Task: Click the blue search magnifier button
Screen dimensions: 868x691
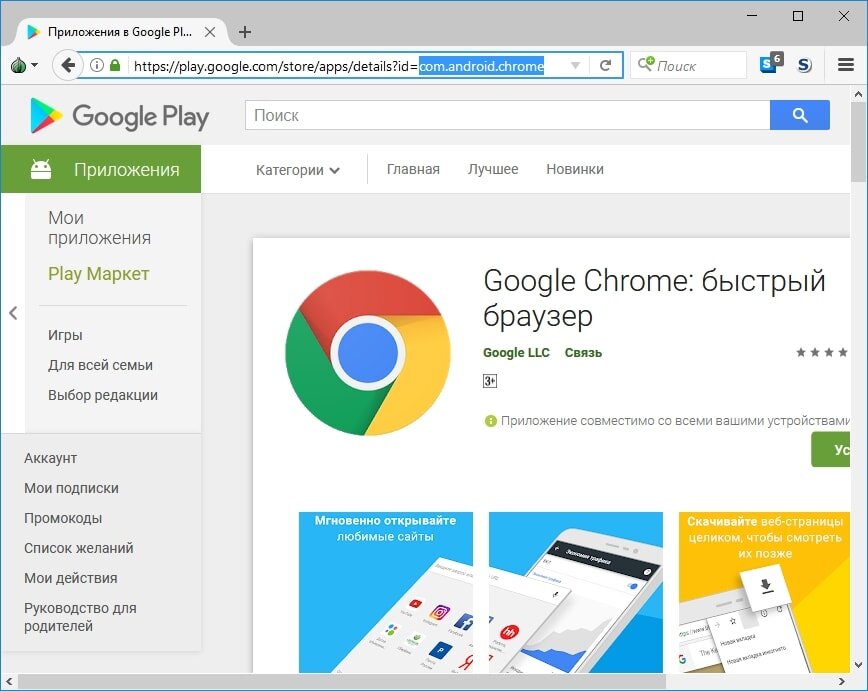Action: click(799, 115)
